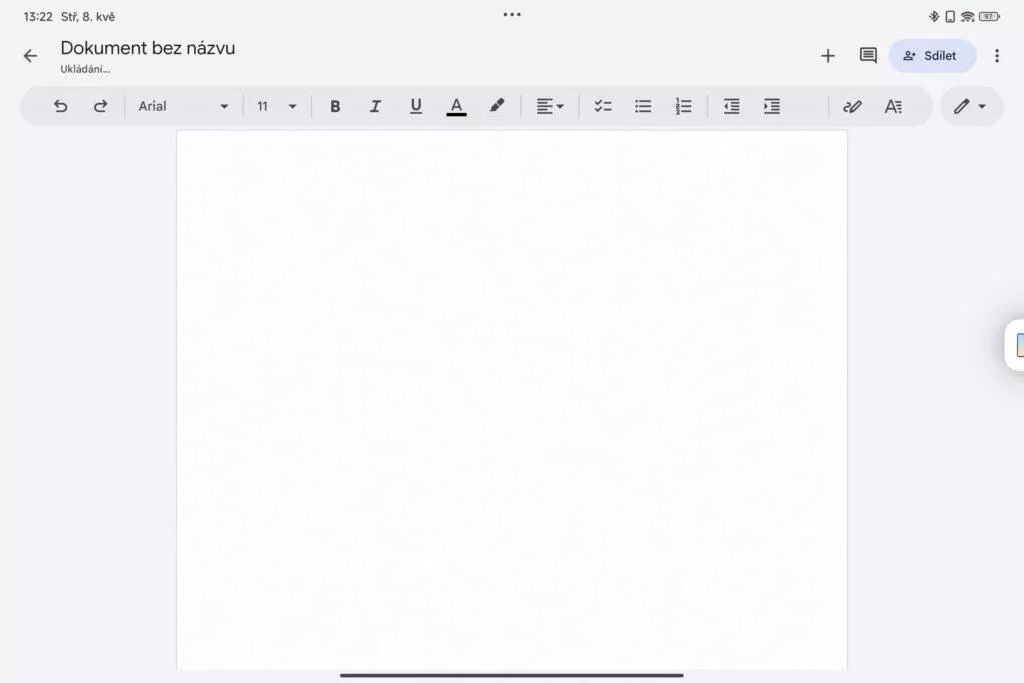Open the three-dot more options menu
The height and width of the screenshot is (683, 1024).
click(x=997, y=56)
